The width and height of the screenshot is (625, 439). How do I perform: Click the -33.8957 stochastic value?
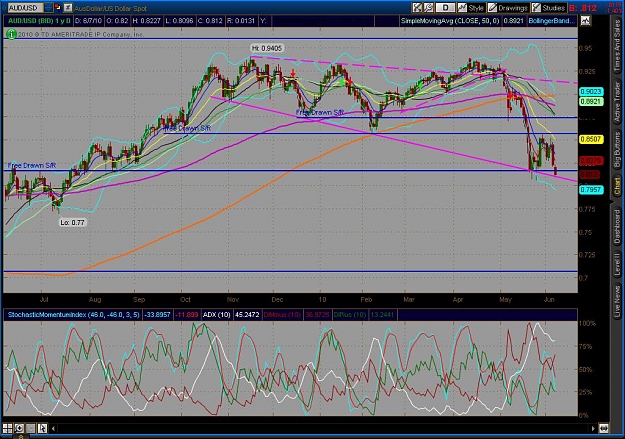[157, 315]
